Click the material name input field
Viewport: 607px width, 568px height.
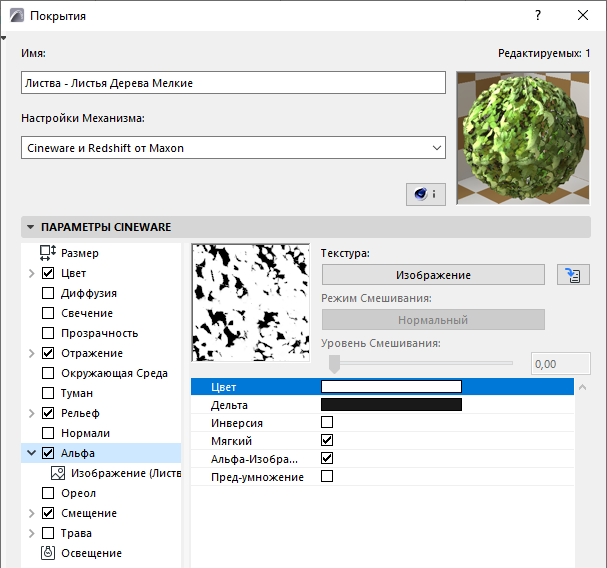(233, 82)
